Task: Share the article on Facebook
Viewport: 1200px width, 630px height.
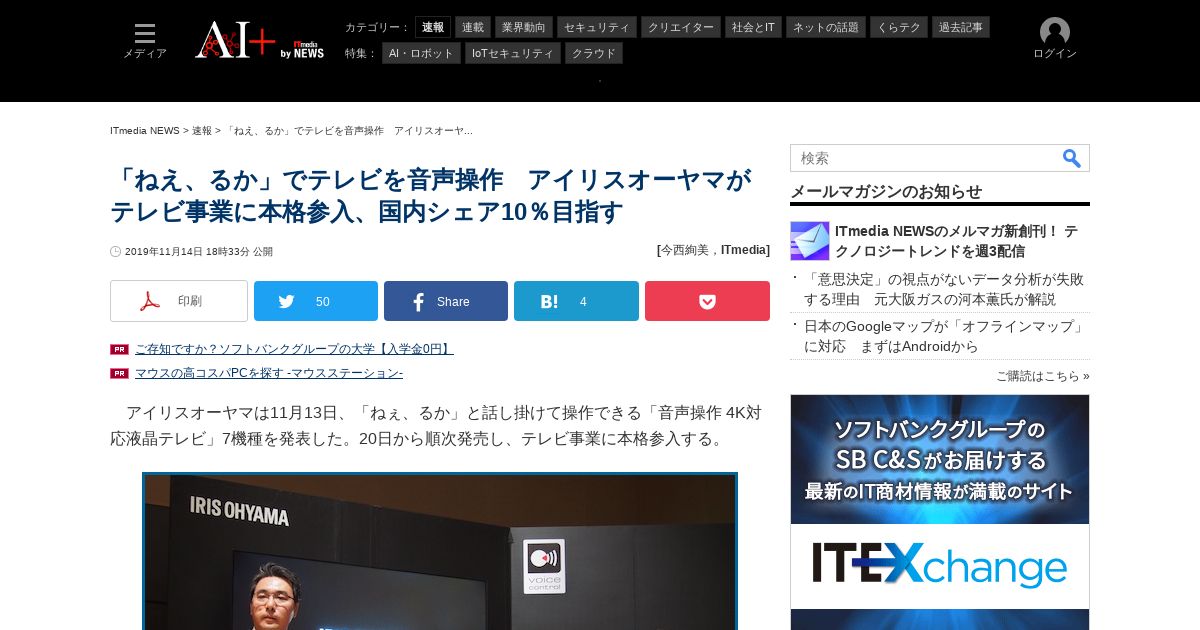Action: [x=446, y=301]
